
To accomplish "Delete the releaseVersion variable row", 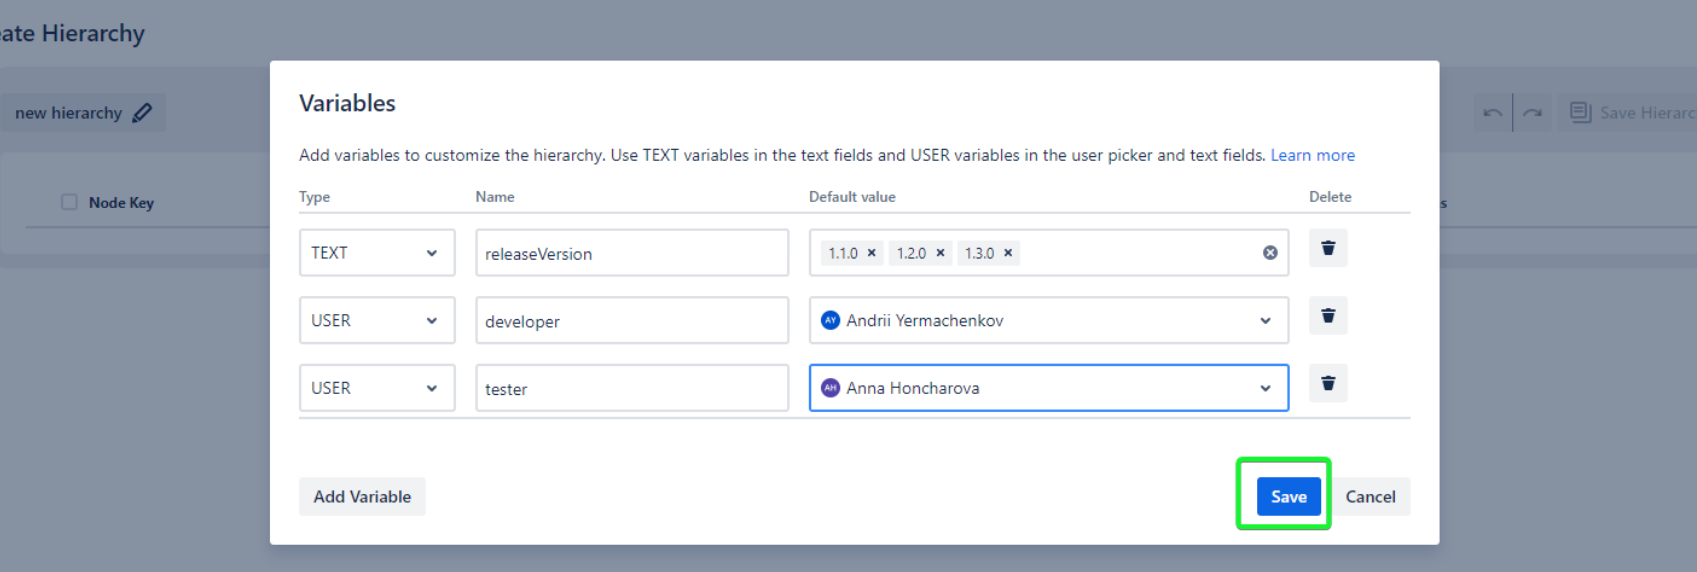I will (x=1328, y=248).
